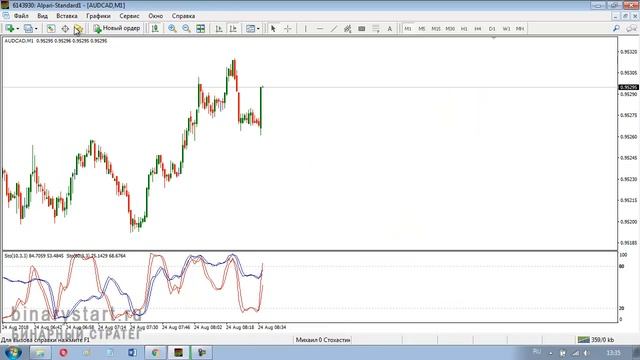This screenshot has width=640, height=360.
Task: Switch to H4 timeframe
Action: 478,29
